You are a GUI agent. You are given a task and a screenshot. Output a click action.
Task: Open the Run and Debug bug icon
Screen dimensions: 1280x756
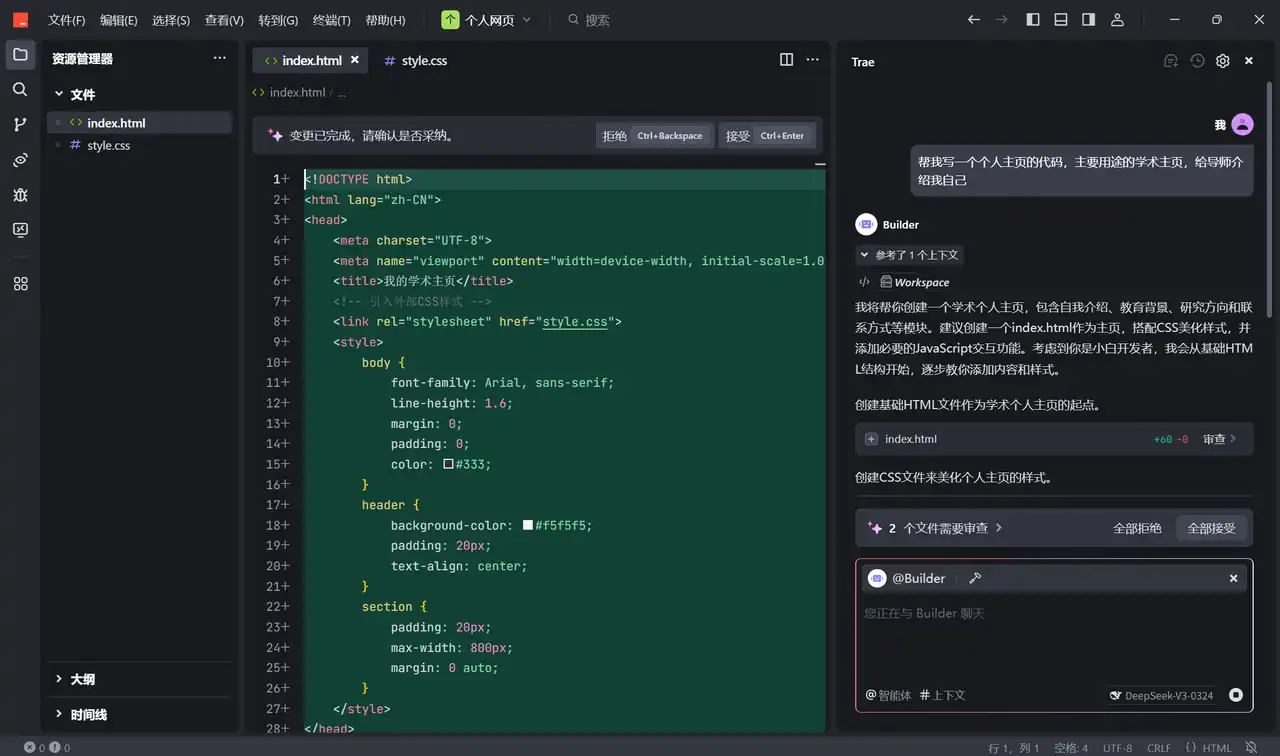click(x=20, y=194)
